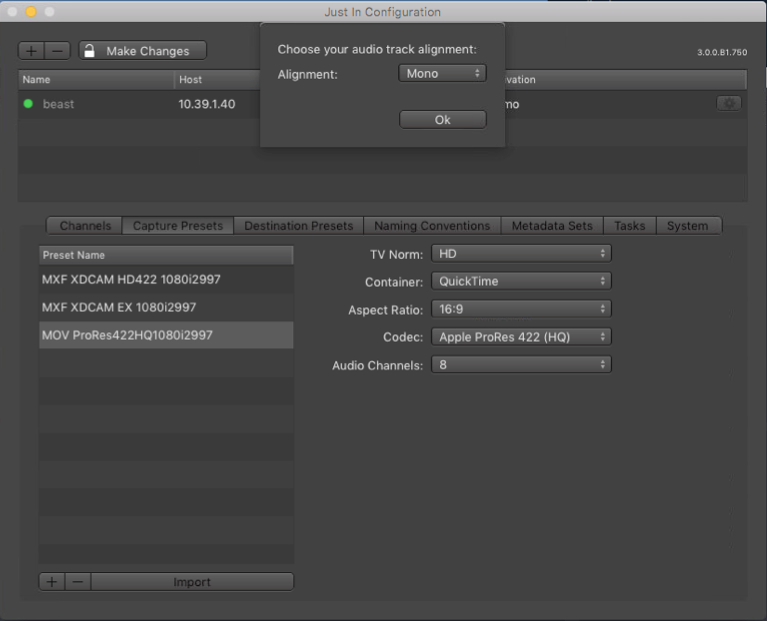
Task: Click the Make Changes button
Action: tap(142, 51)
